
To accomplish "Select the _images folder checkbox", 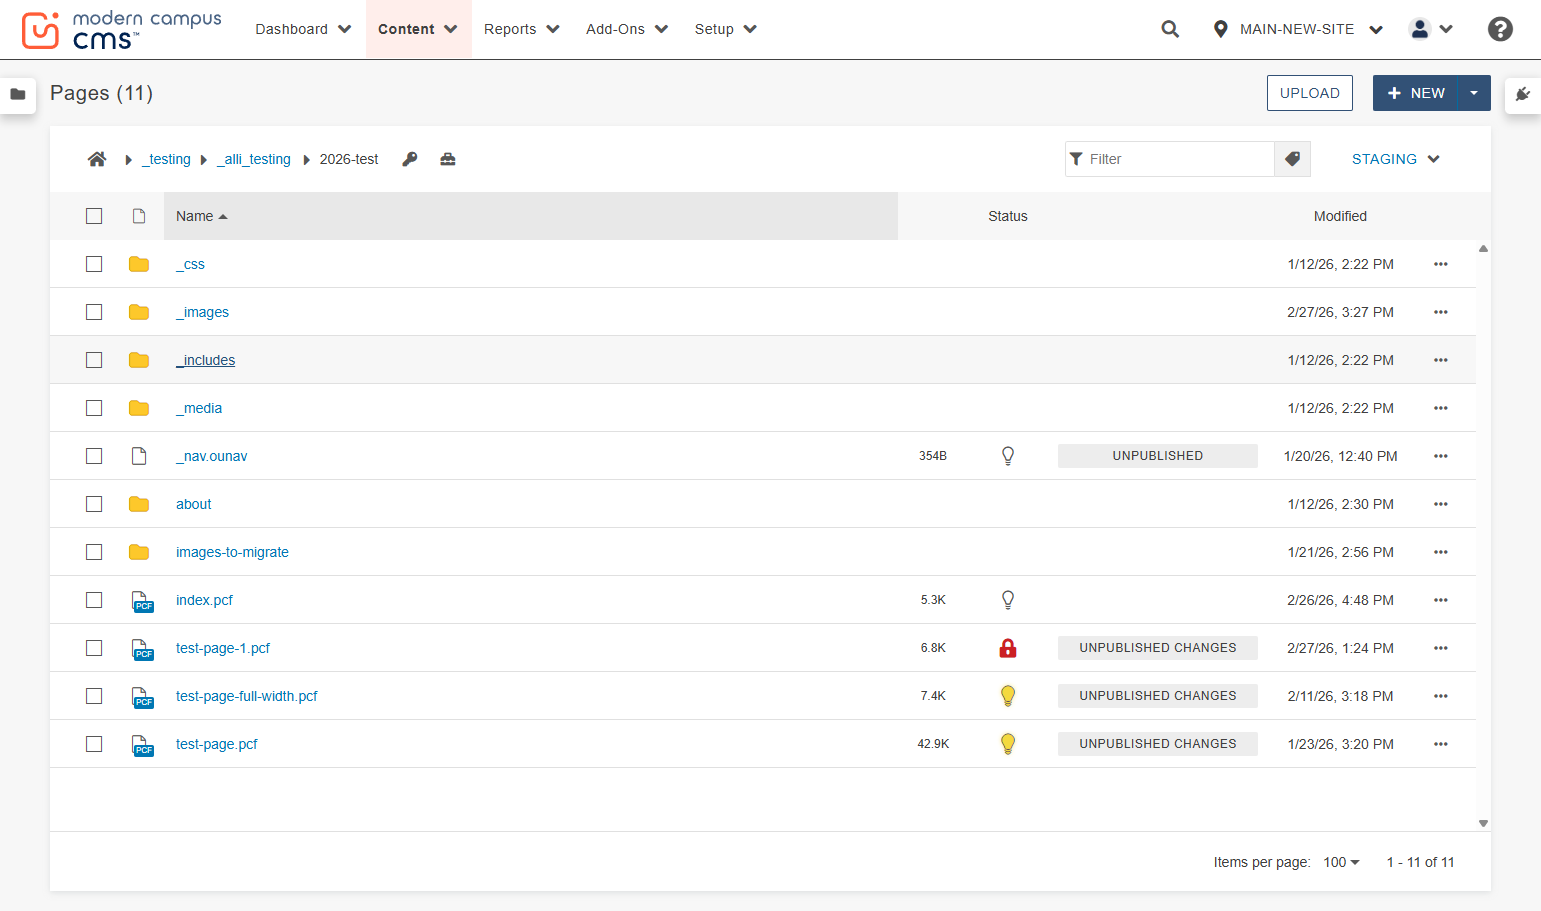I will tap(94, 312).
